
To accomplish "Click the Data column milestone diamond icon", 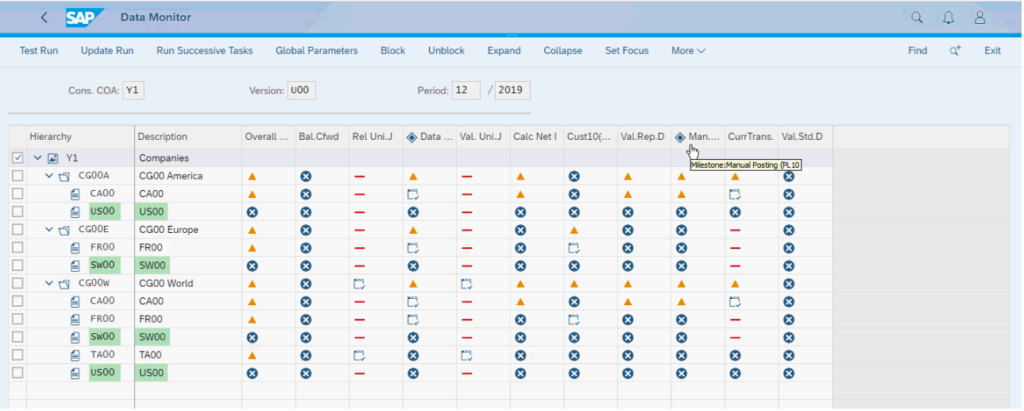I will (x=411, y=137).
